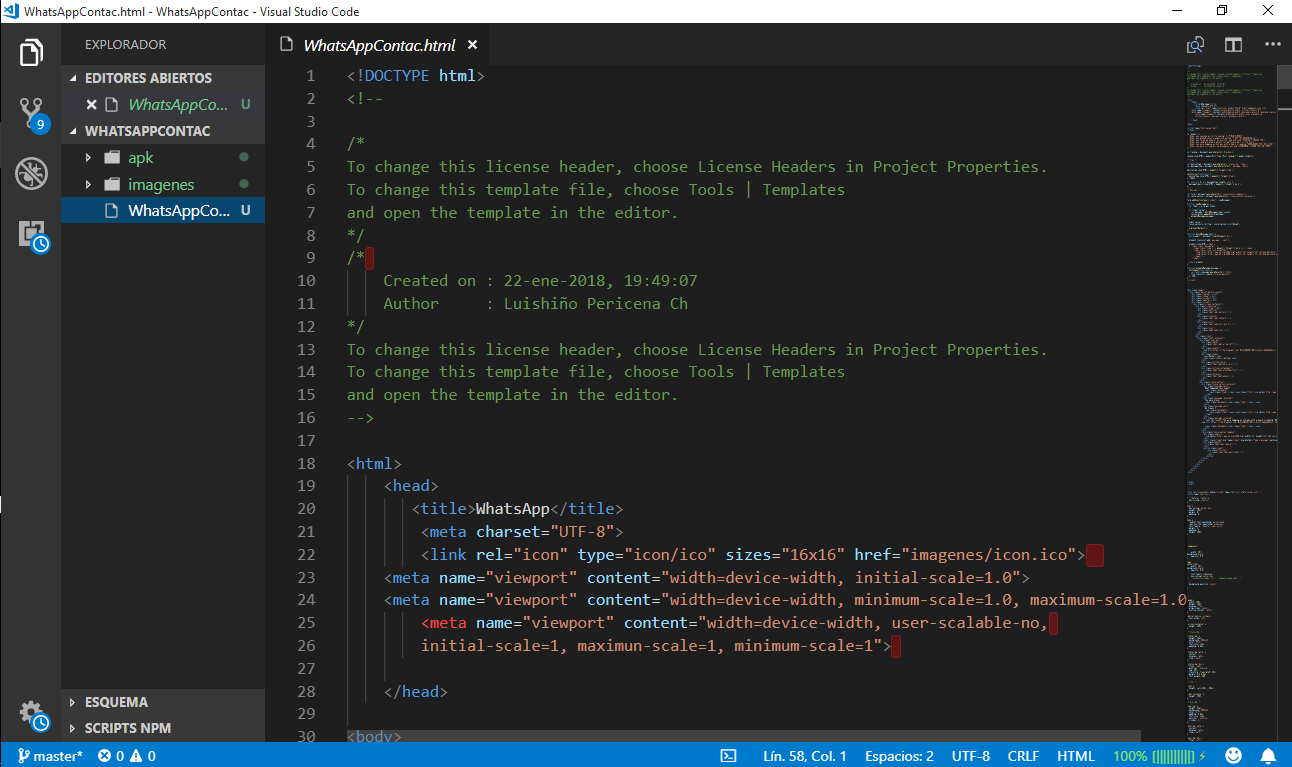The width and height of the screenshot is (1292, 767).
Task: Click the initial-scale=1.0 viewport meta on line 23
Action: point(707,578)
